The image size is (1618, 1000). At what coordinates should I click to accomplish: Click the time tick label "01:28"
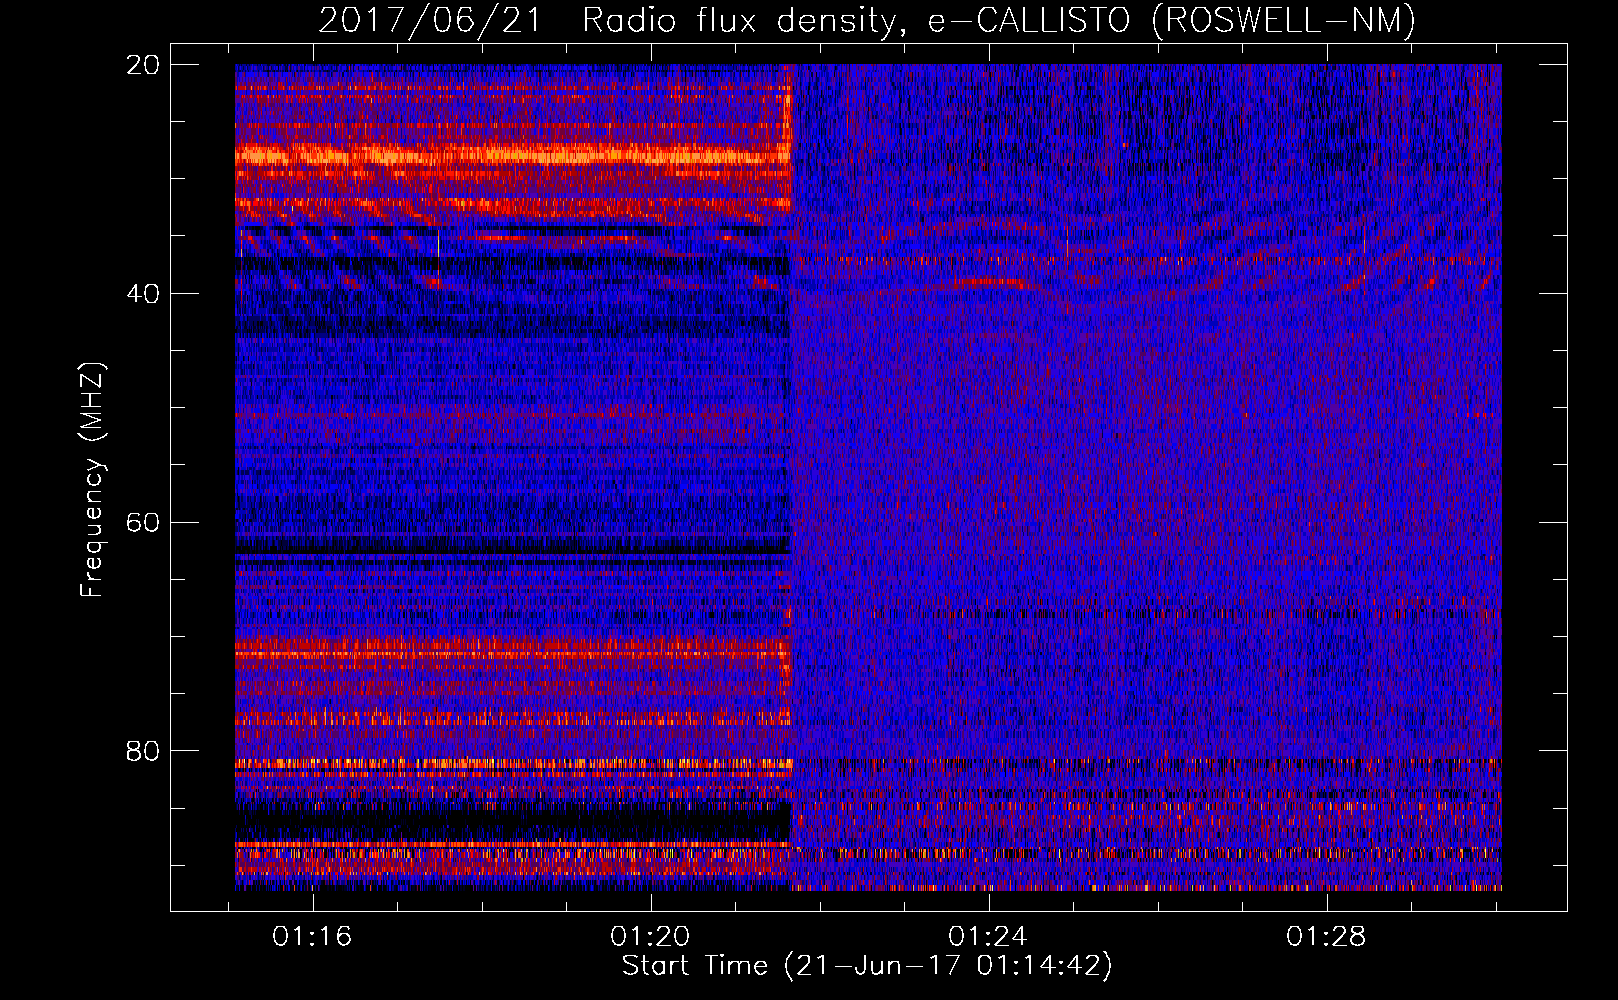point(1326,937)
